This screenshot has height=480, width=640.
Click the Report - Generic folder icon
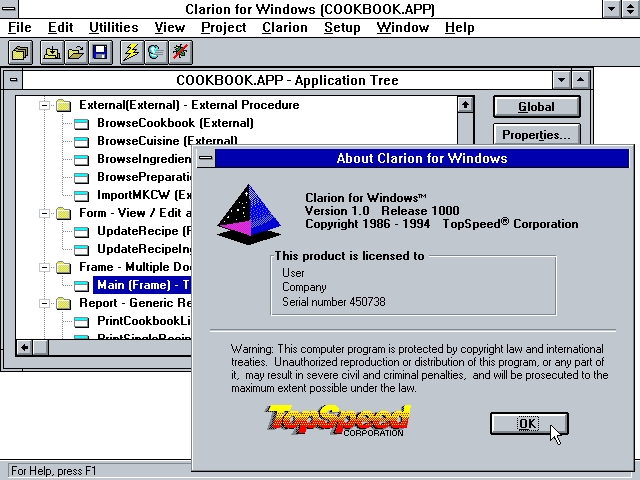pyautogui.click(x=63, y=303)
